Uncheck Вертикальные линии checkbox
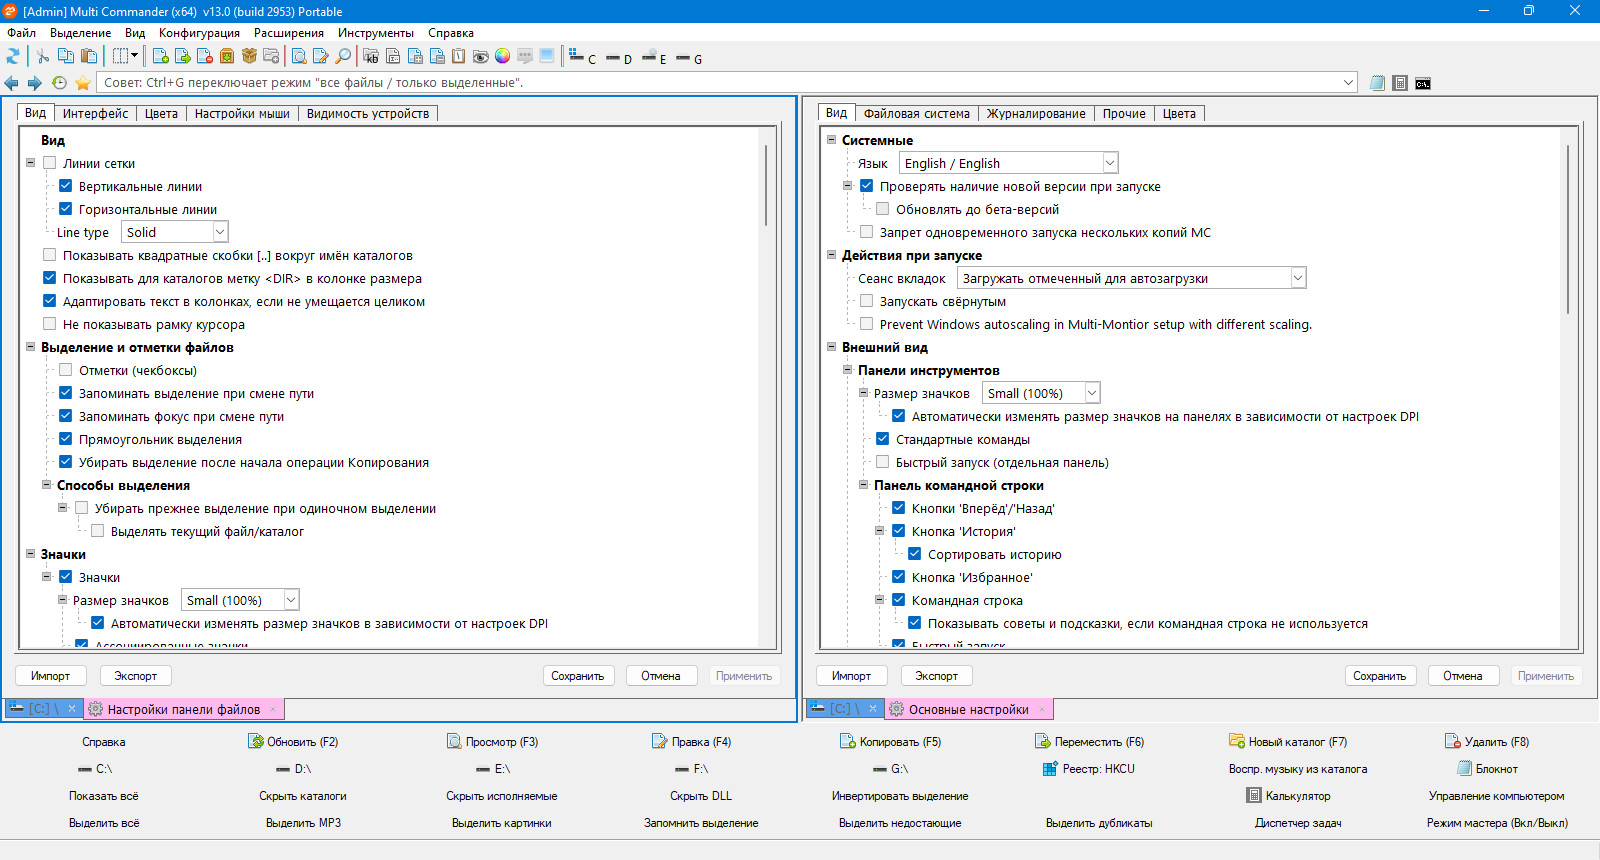The image size is (1600, 860). [65, 186]
